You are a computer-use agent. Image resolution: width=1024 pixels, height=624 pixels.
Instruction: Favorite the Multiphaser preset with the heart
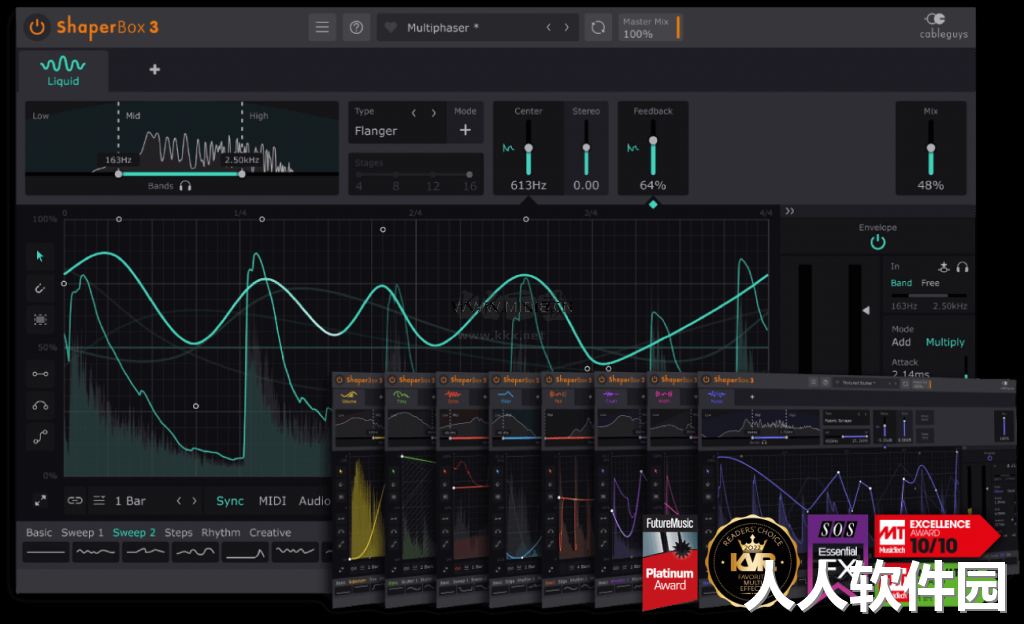coord(391,27)
